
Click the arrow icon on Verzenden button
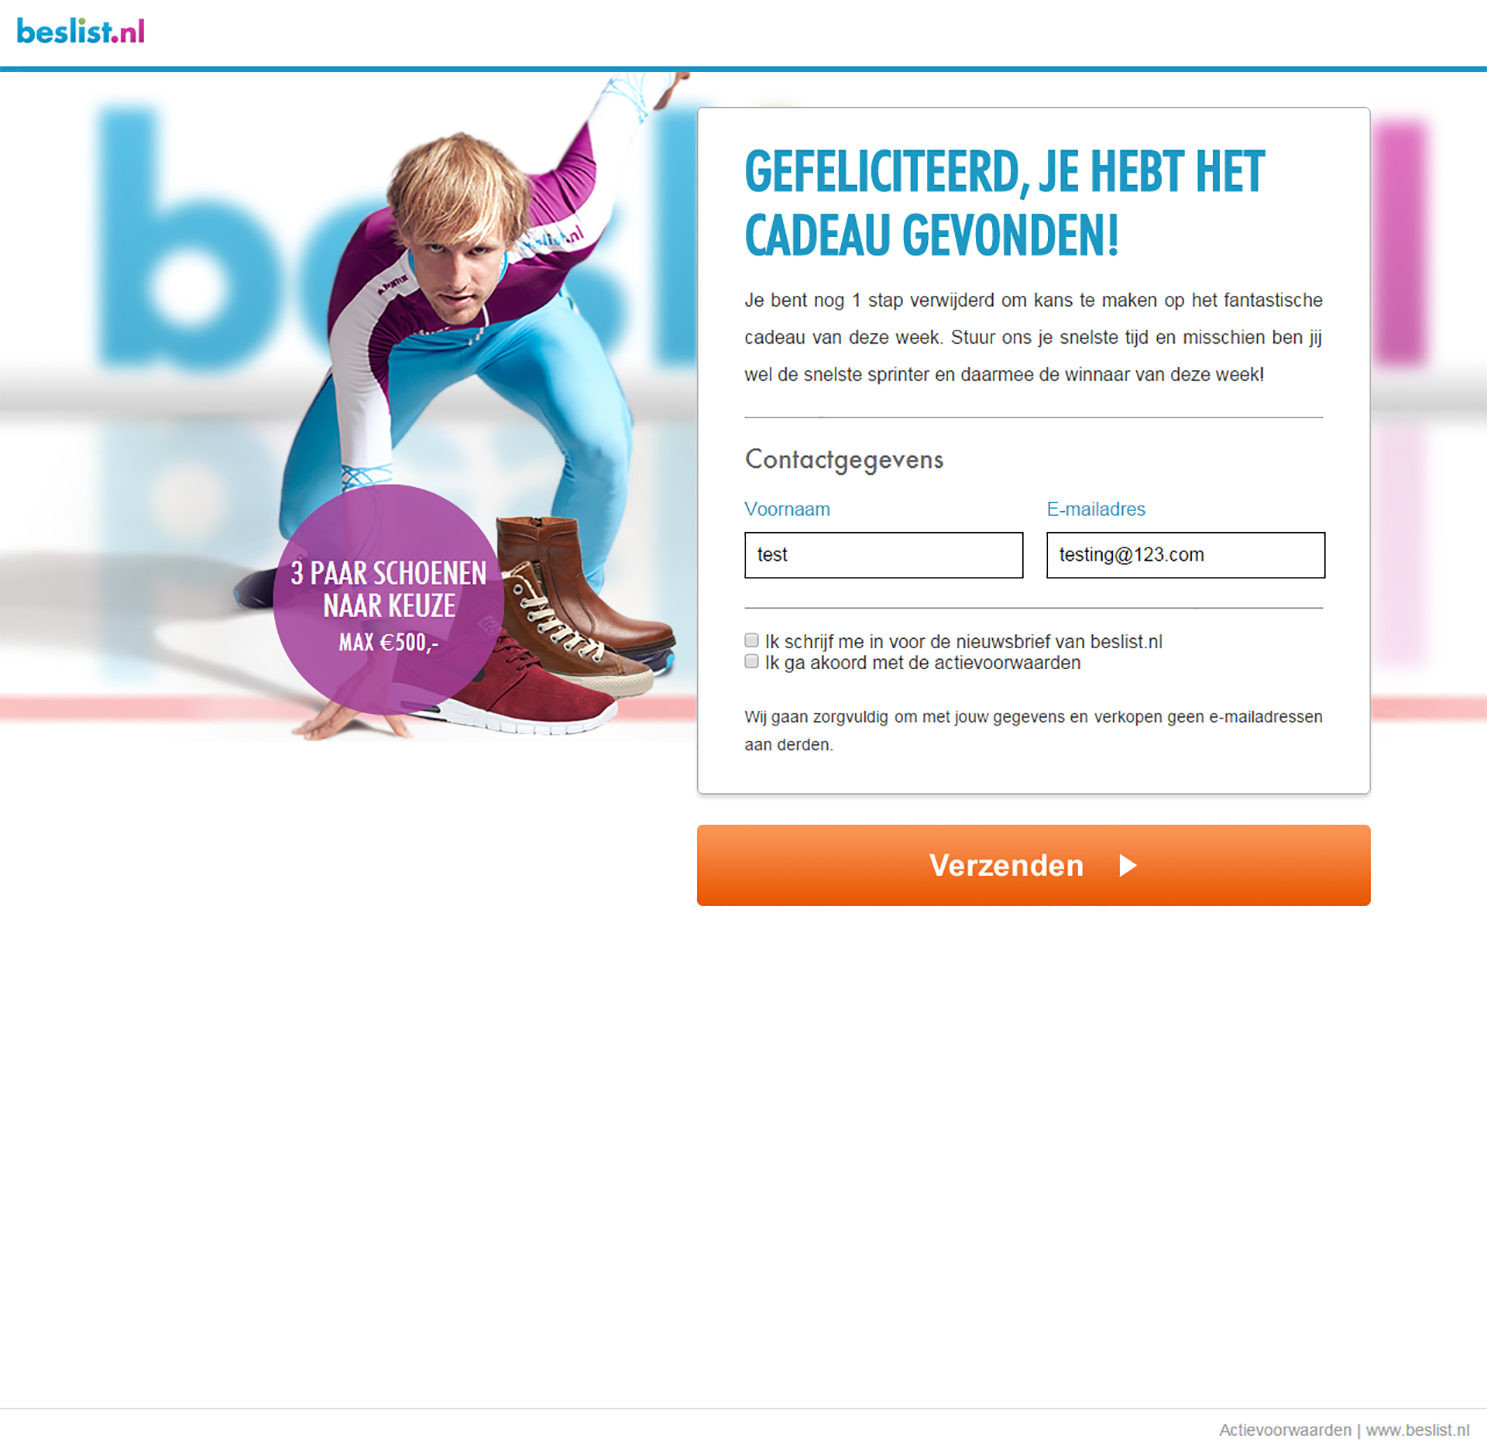click(x=1128, y=866)
